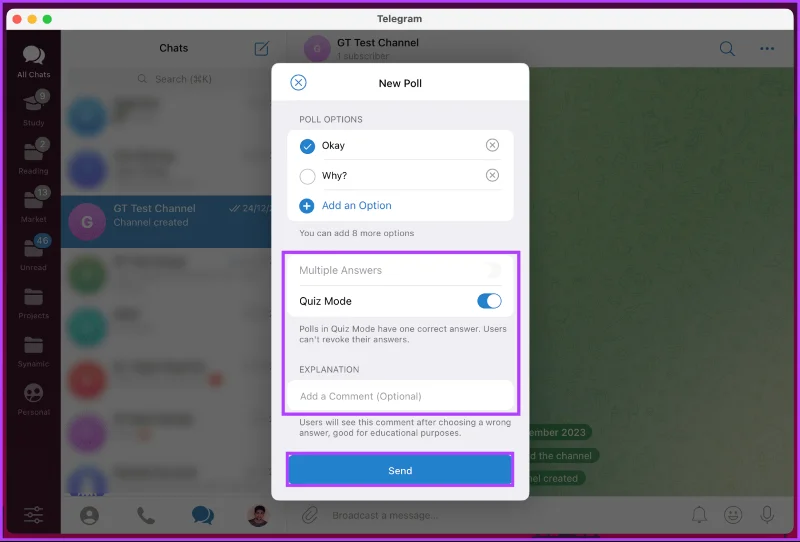
Task: Toggle silent broadcast bell icon
Action: click(x=699, y=515)
